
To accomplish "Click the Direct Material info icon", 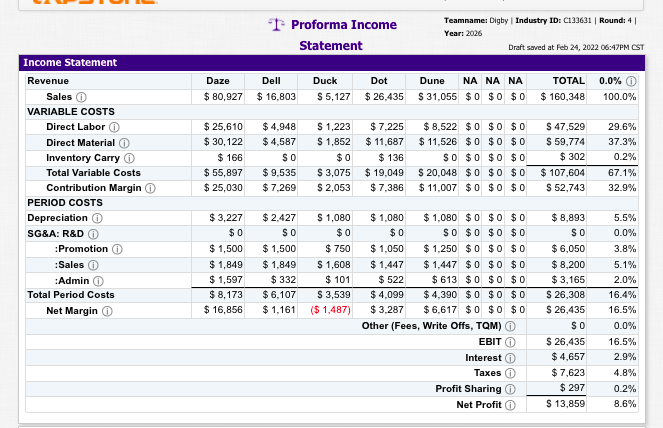I will (x=124, y=143).
